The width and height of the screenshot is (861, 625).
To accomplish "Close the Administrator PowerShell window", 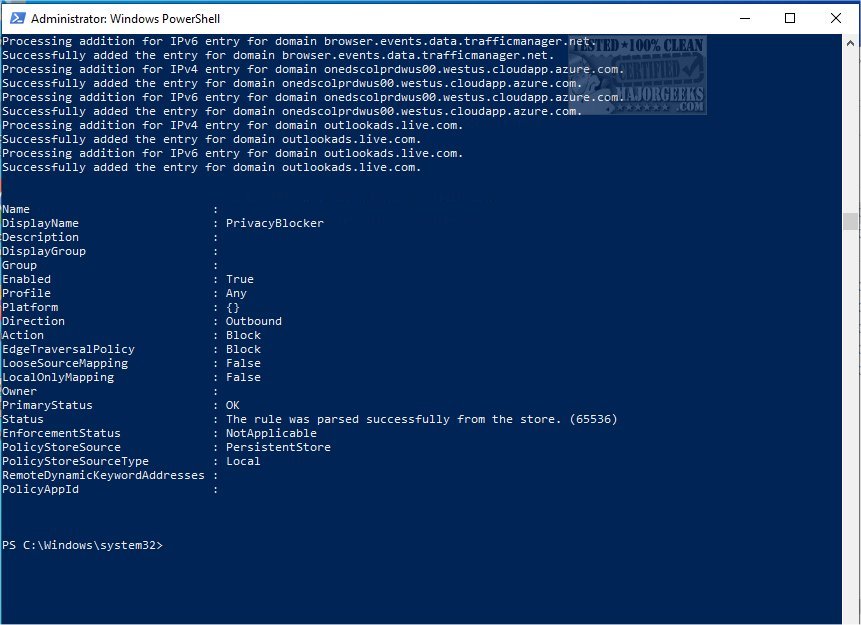I will point(836,18).
